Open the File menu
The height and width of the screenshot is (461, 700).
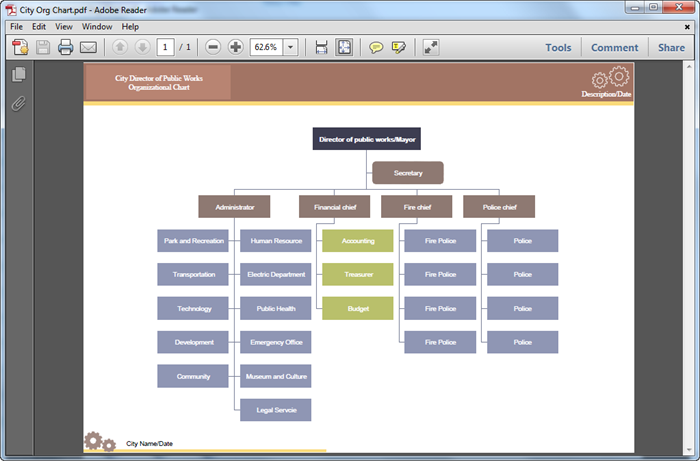point(16,26)
